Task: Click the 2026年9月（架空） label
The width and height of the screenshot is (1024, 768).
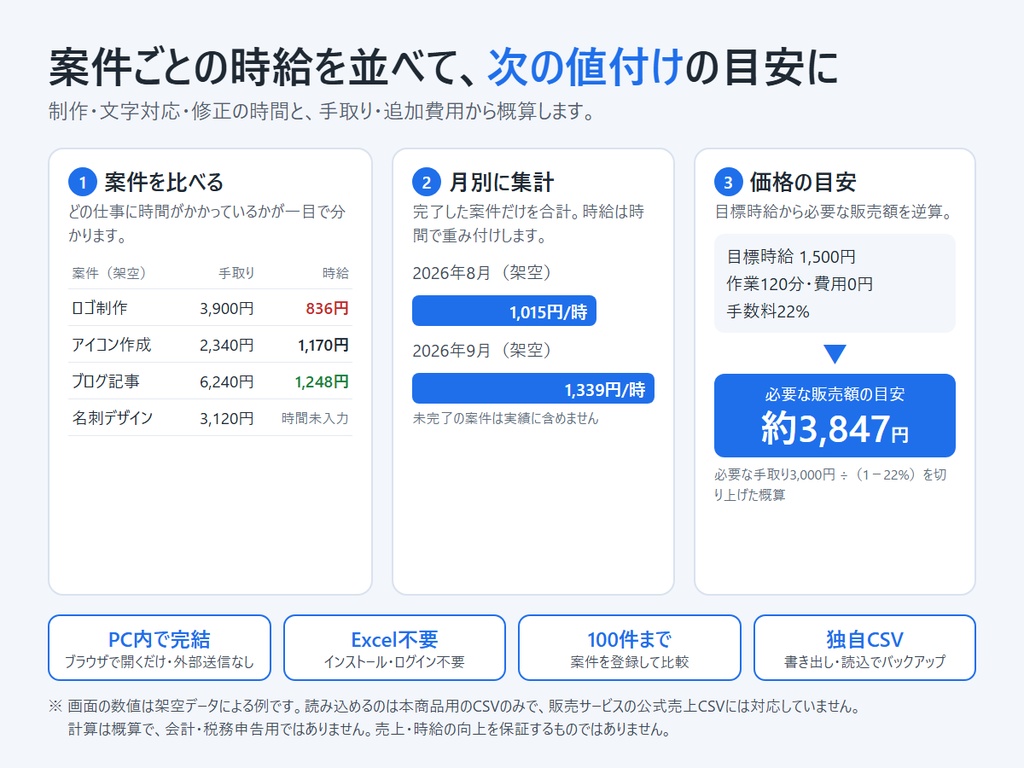Action: [x=482, y=351]
